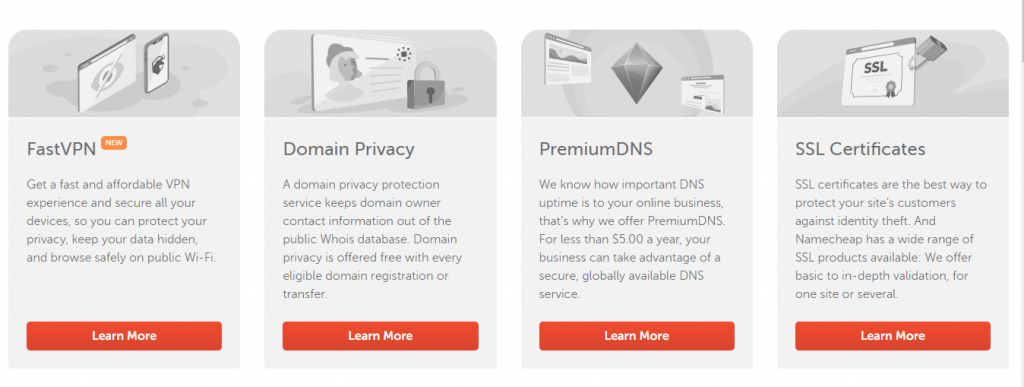Click the padlock icon on Domain Privacy card

[x=426, y=85]
